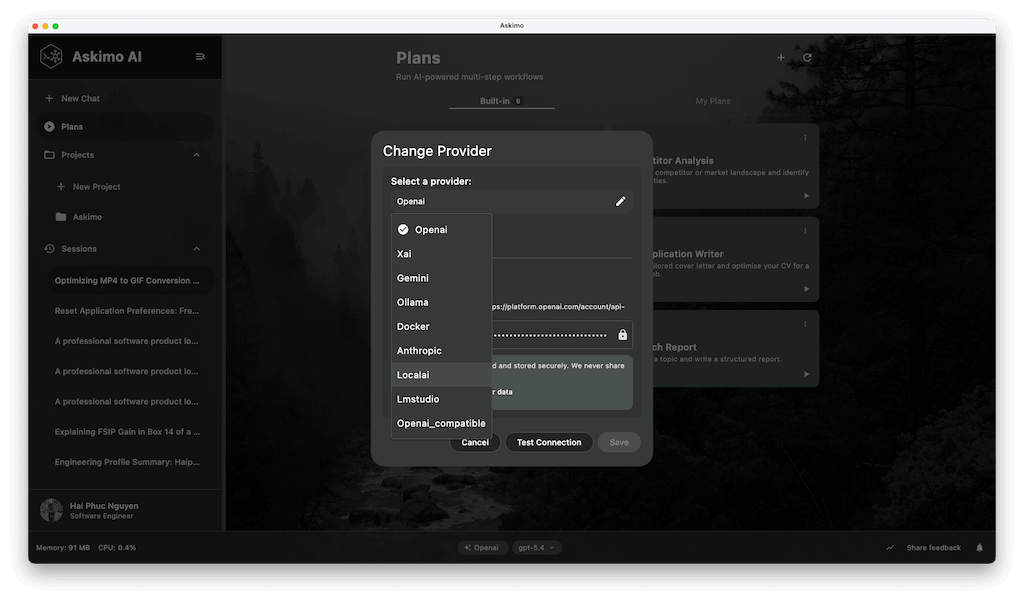Choose Localai from provider list
1024x601 pixels.
[441, 374]
